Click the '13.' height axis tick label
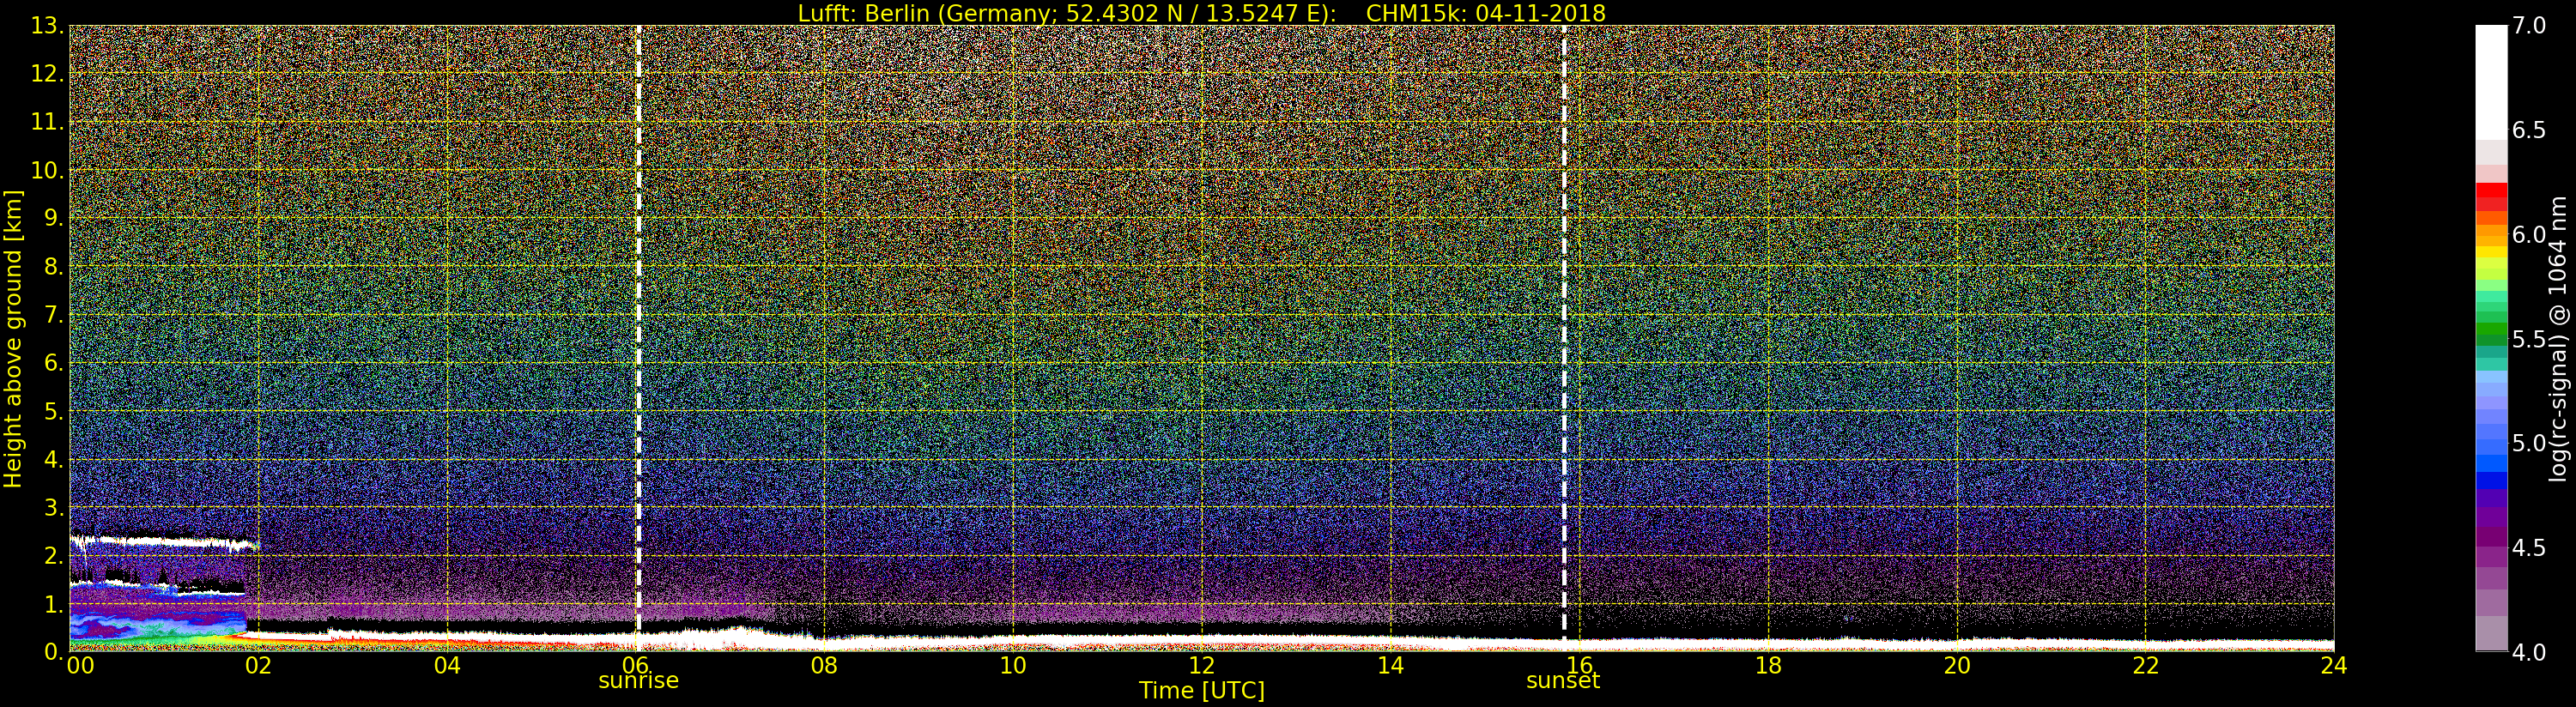This screenshot has height=707, width=2576. tap(47, 26)
